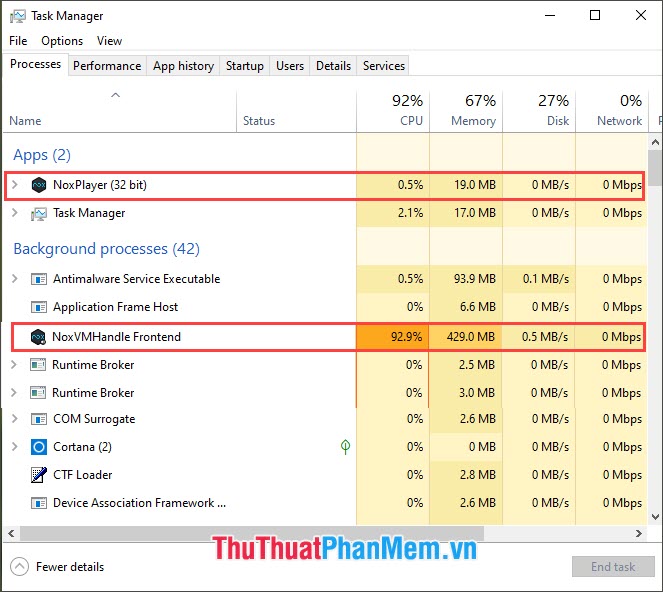Select the Processes tab
This screenshot has height=592, width=663.
coord(36,64)
